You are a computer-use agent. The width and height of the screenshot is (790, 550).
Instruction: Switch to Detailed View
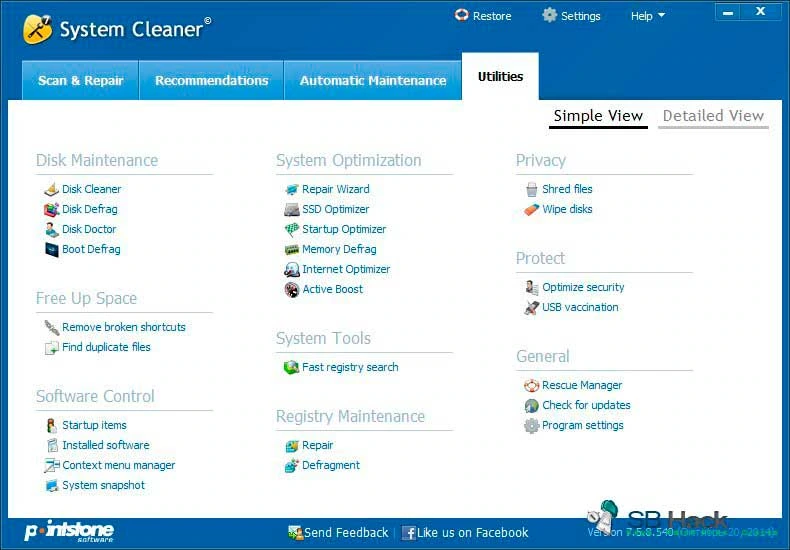coord(713,116)
